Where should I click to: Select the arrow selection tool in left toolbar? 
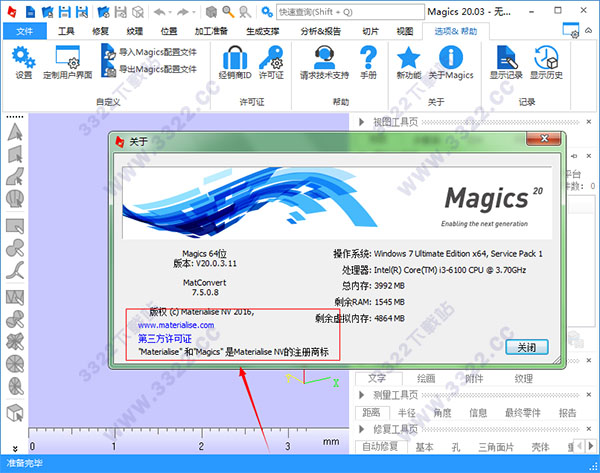[x=15, y=132]
